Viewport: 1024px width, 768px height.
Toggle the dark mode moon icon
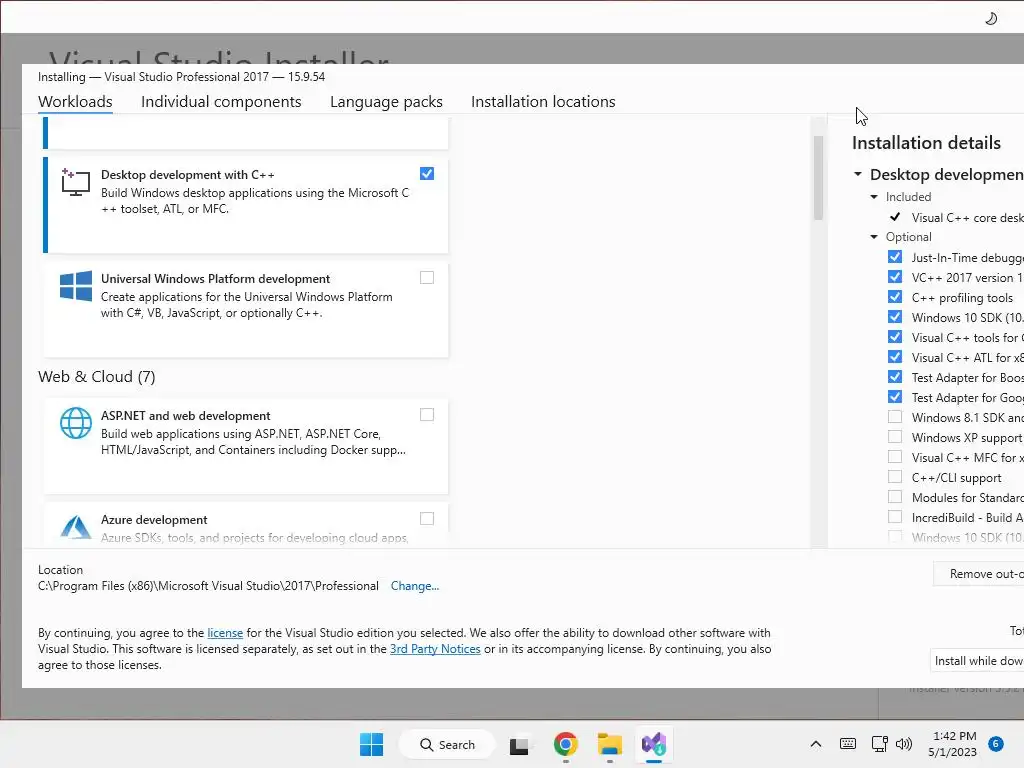coord(991,18)
